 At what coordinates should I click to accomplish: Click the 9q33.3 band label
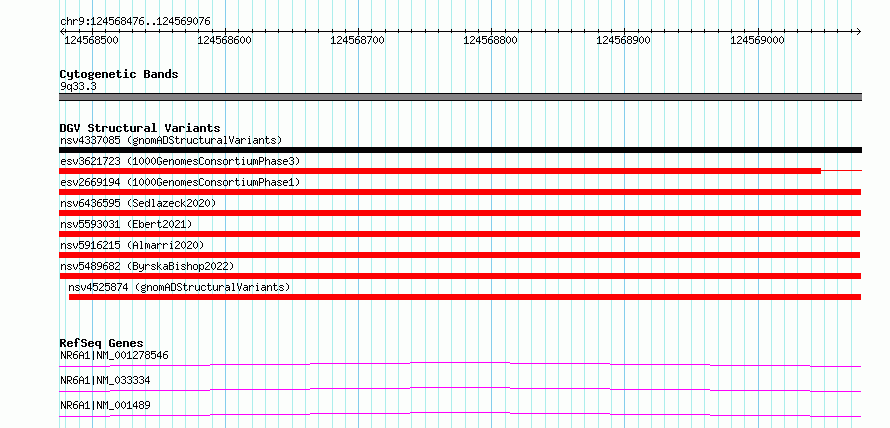click(78, 86)
